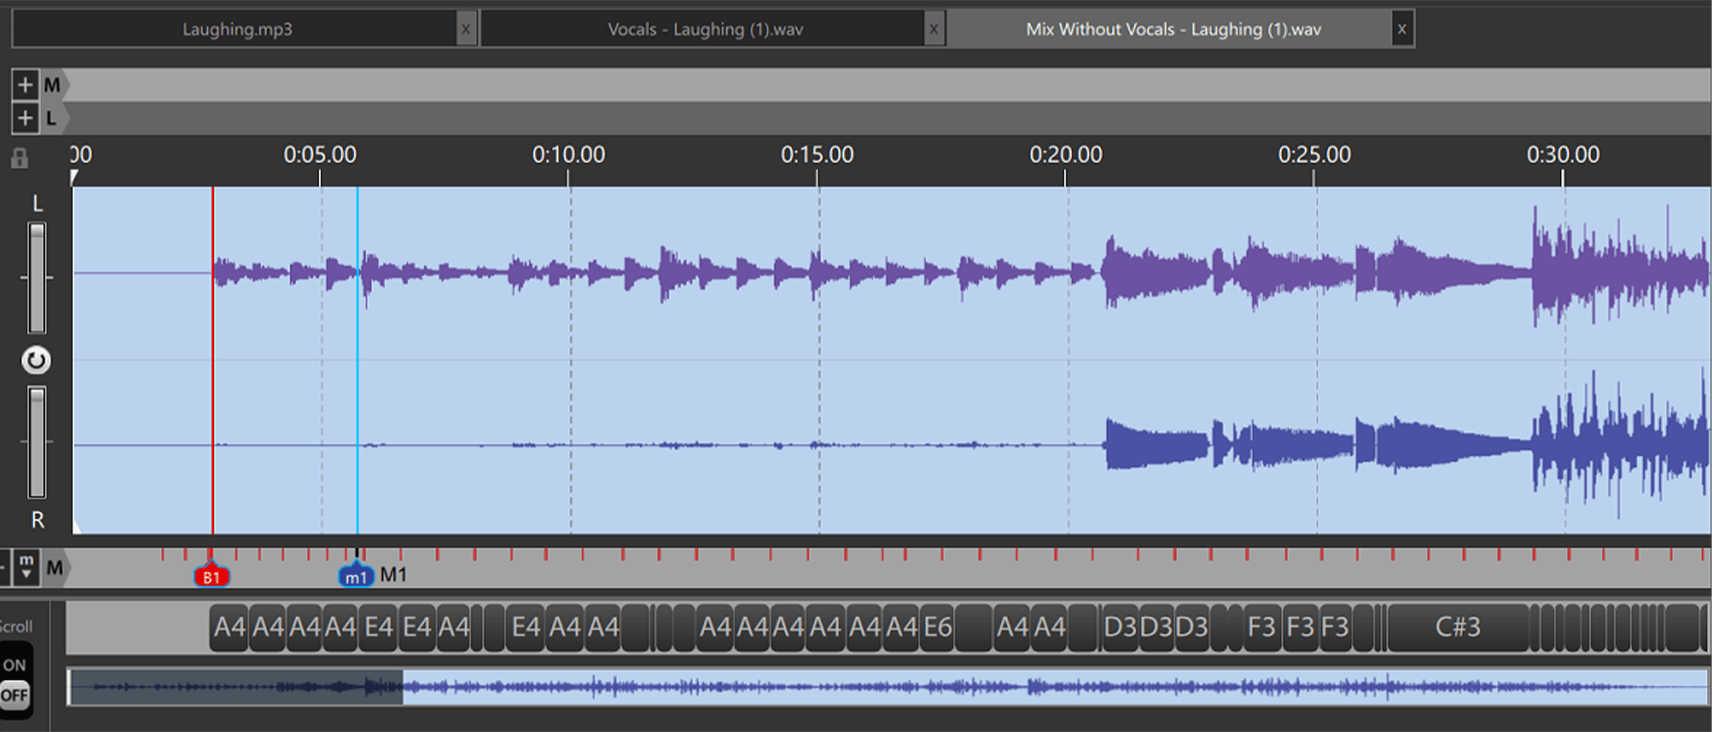Viewport: 1712px width, 732px height.
Task: Click the plus icon on the L row
Action: (x=25, y=118)
